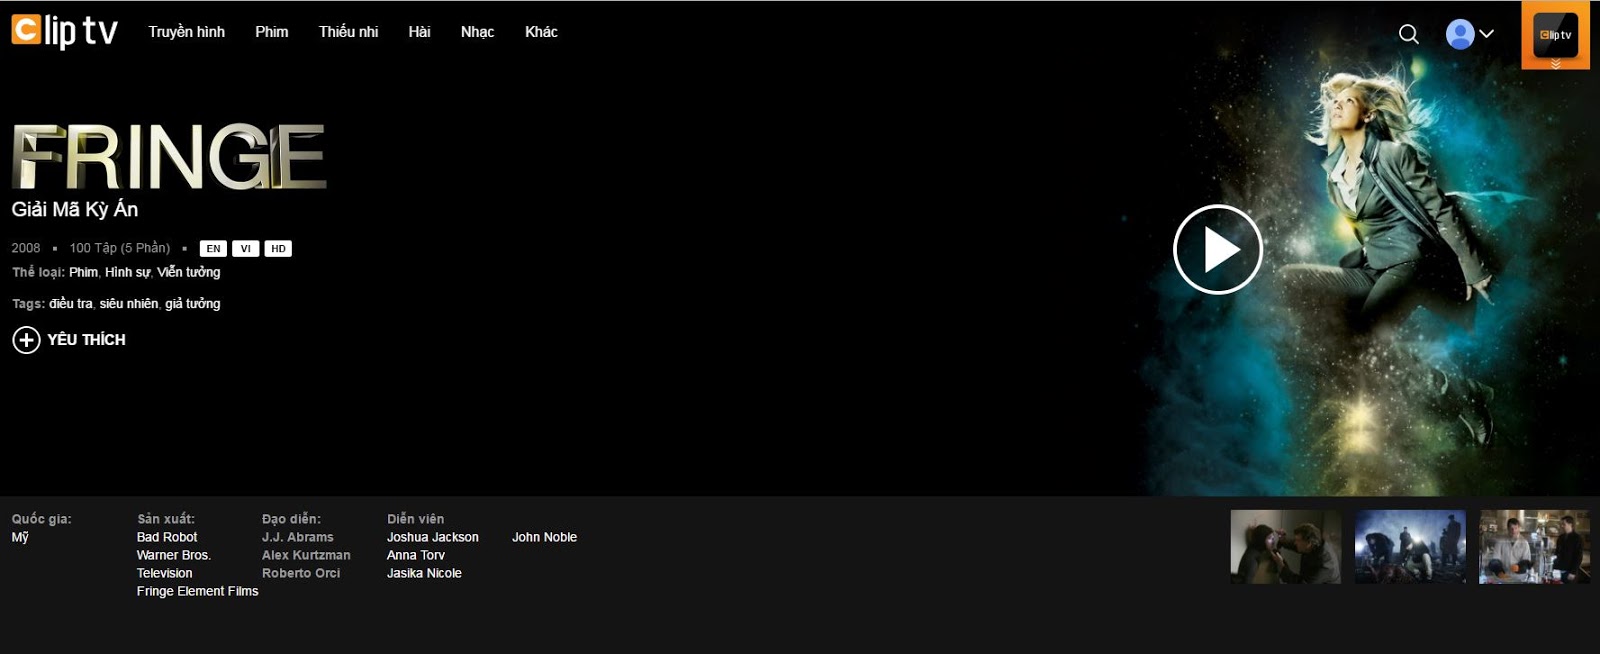Open actor Anna Torv link
This screenshot has width=1600, height=654.
[416, 555]
